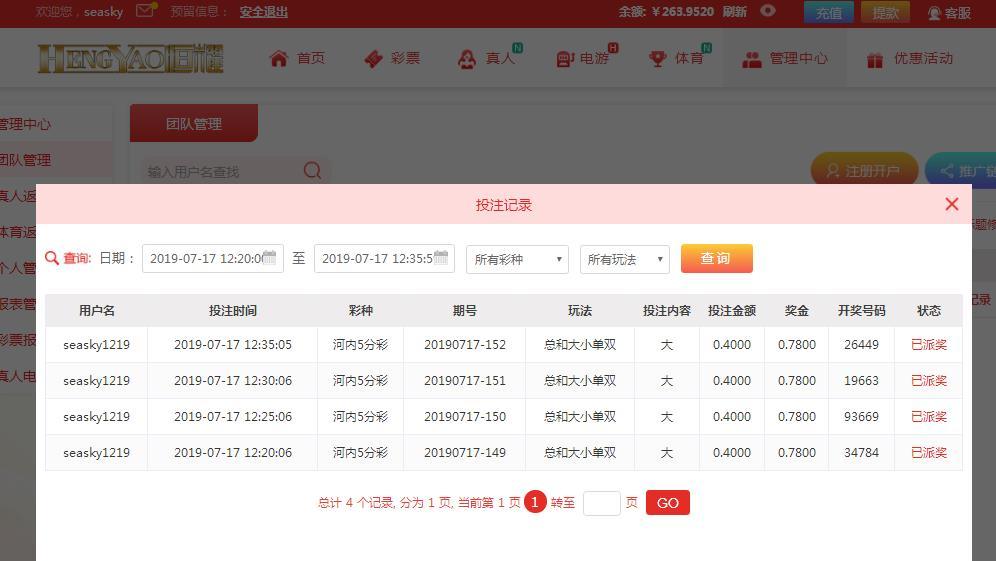The image size is (996, 561).
Task: Open the 真人 live casino menu
Action: click(488, 58)
